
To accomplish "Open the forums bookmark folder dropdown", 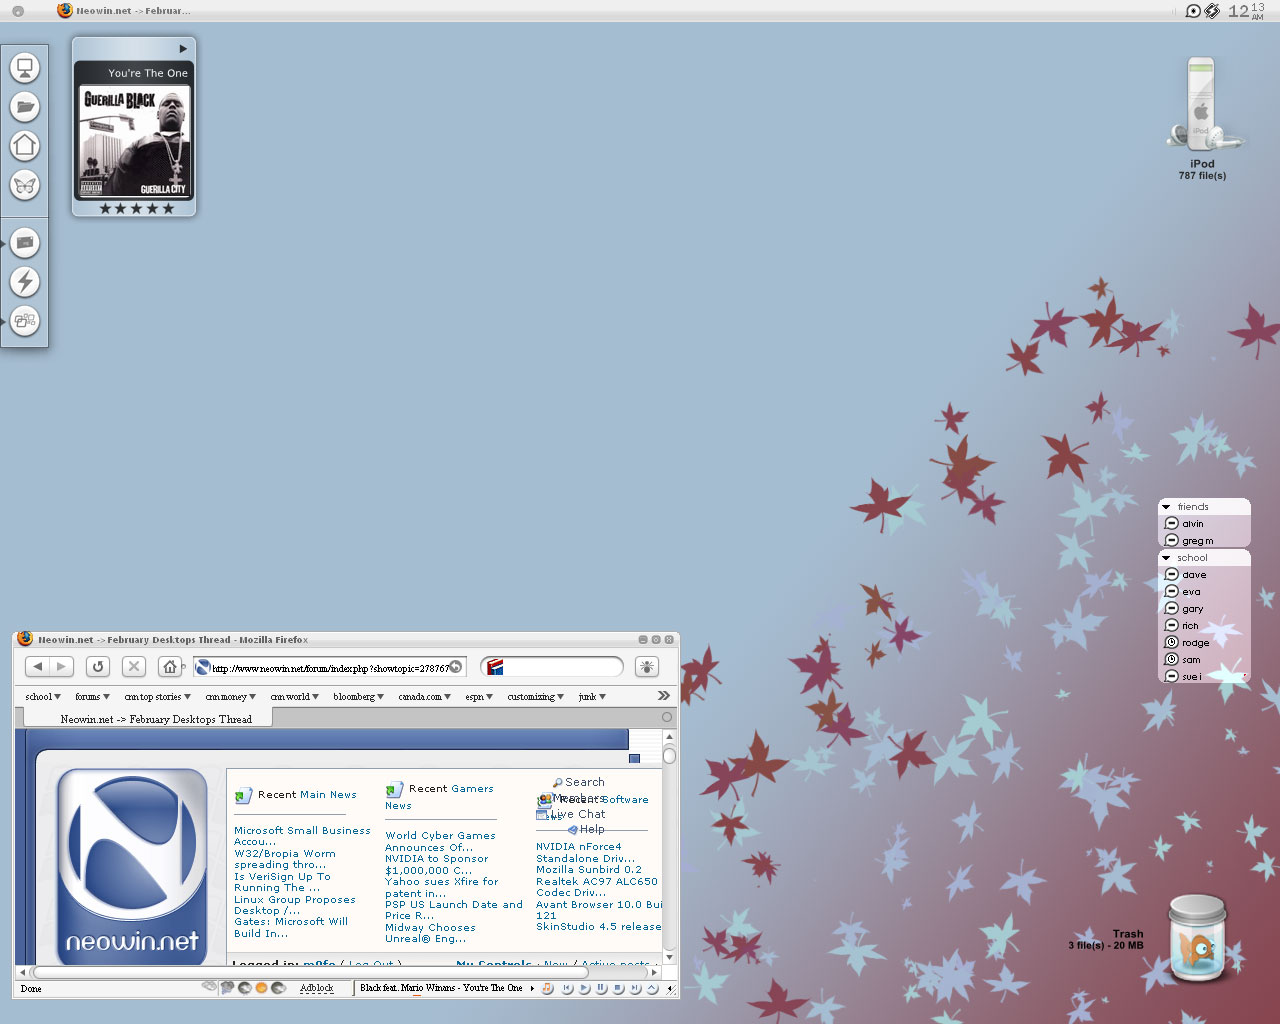I will [92, 697].
